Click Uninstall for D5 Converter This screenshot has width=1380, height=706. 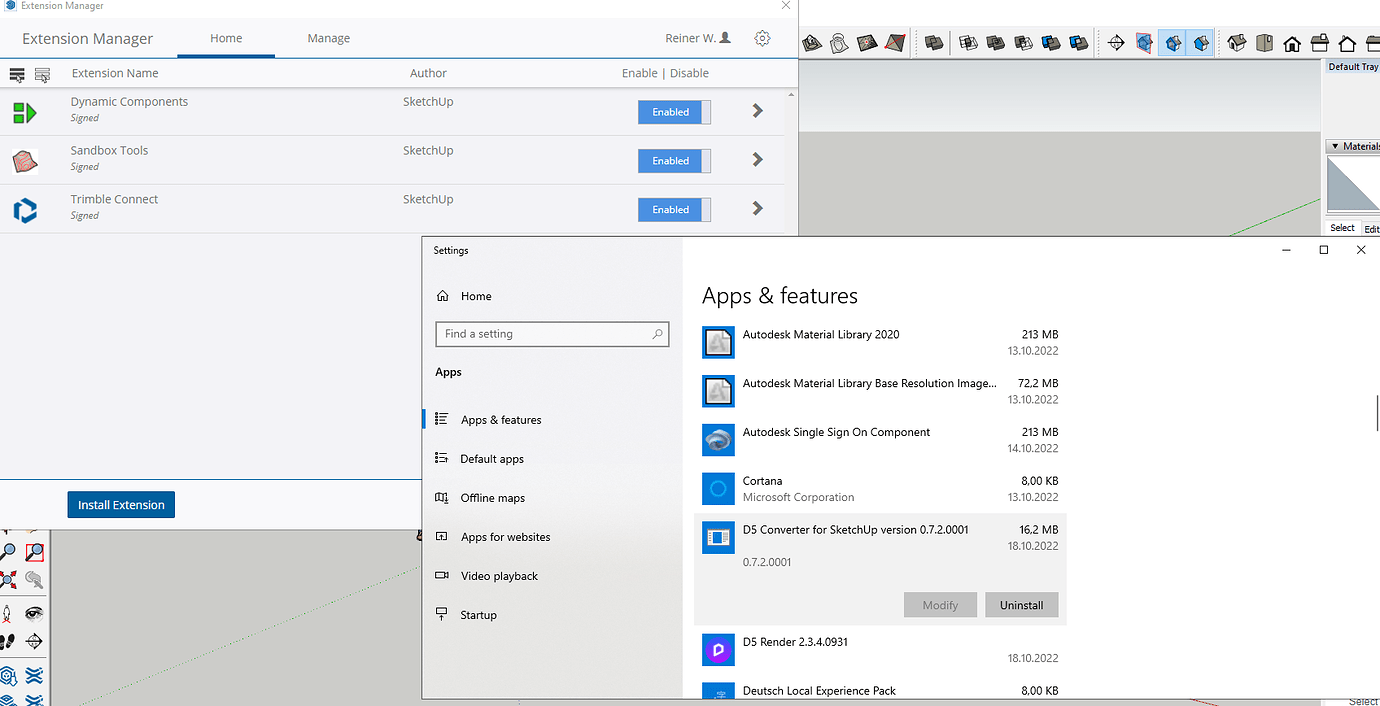(x=1021, y=605)
